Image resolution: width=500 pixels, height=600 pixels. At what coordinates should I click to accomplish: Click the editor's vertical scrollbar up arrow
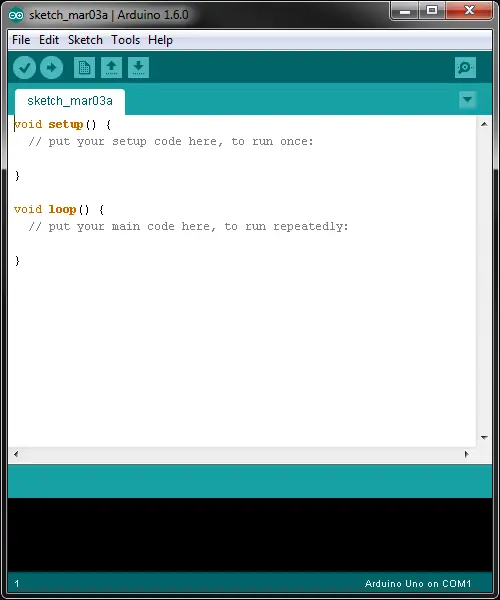pyautogui.click(x=484, y=124)
